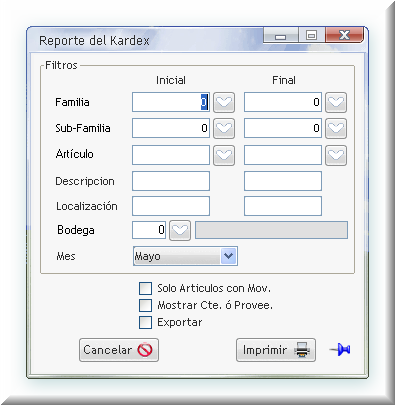Check the Exportar option
This screenshot has height=405, width=395.
[x=145, y=322]
